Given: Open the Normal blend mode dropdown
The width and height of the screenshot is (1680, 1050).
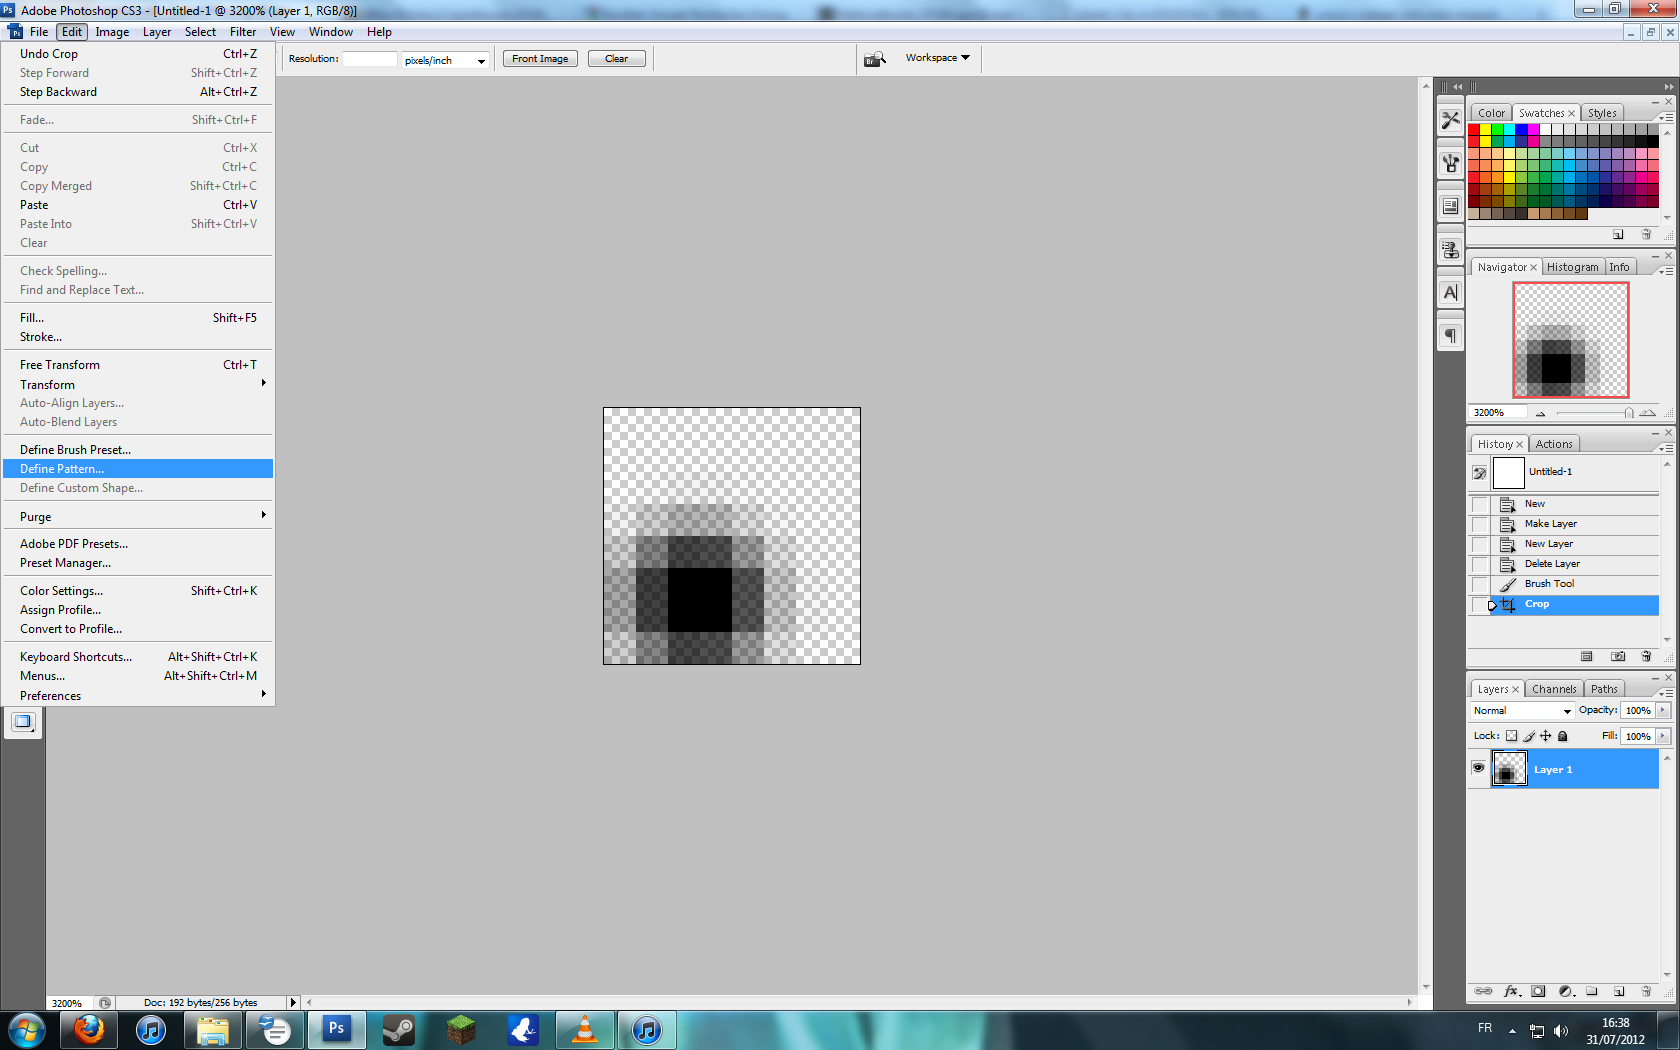Looking at the screenshot, I should point(1522,710).
